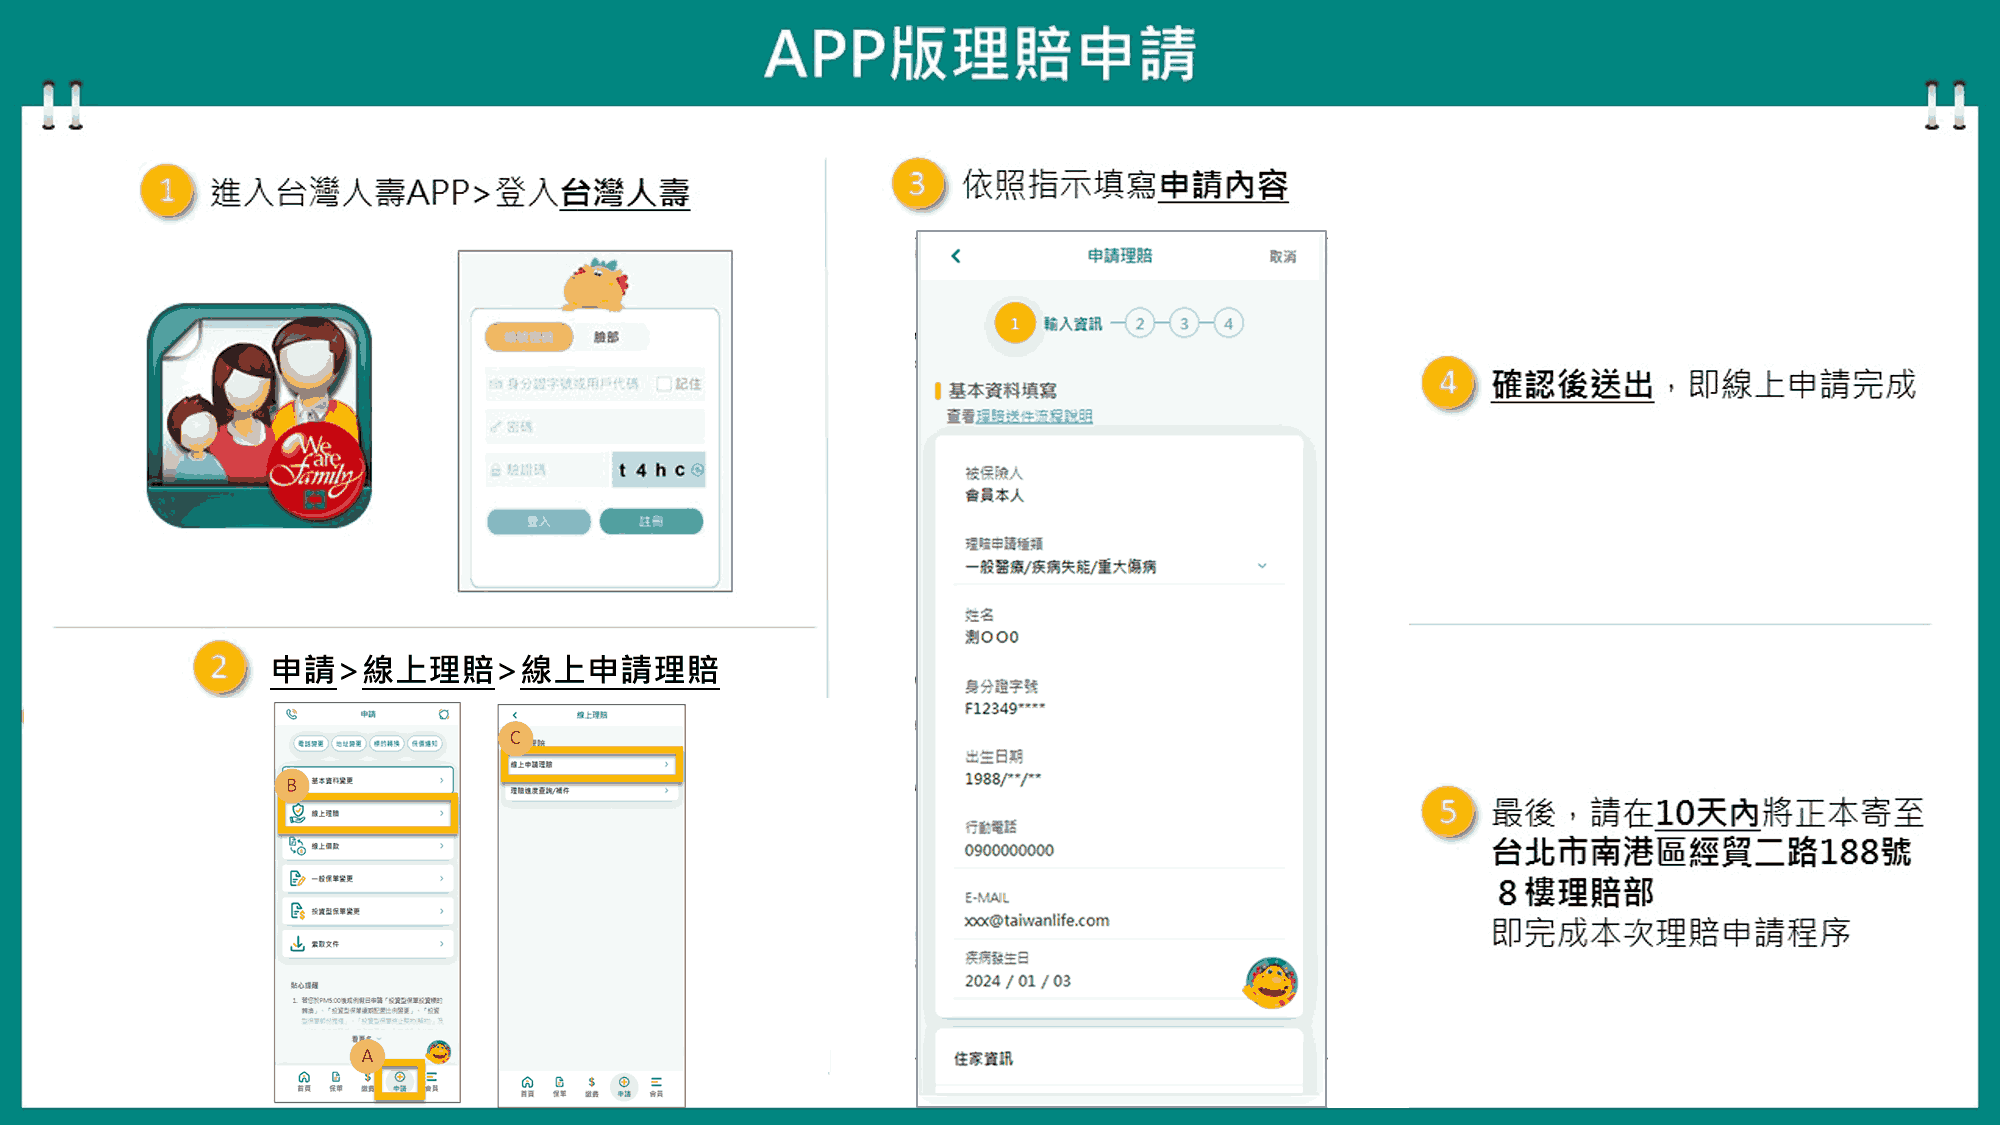Click the 密碼 password input field
Viewport: 2000px width, 1125px height.
pos(595,427)
